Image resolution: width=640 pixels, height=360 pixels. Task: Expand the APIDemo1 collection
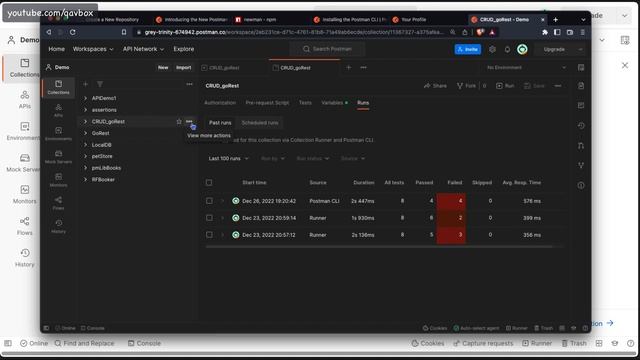click(x=85, y=98)
